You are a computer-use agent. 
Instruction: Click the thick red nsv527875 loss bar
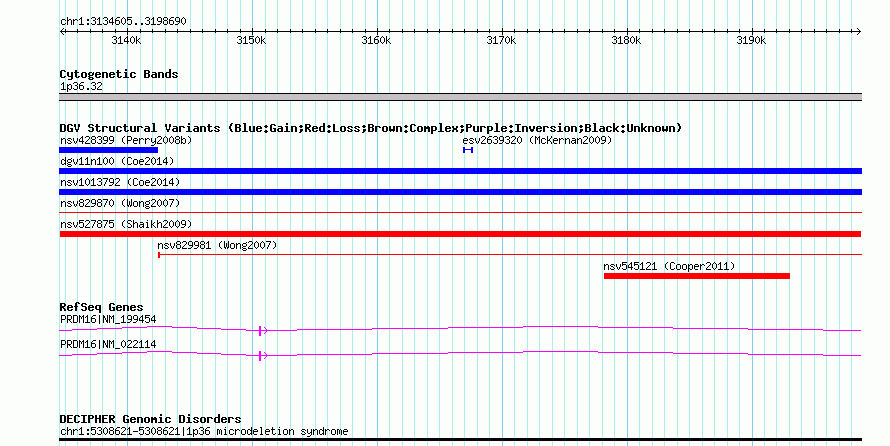pos(460,234)
